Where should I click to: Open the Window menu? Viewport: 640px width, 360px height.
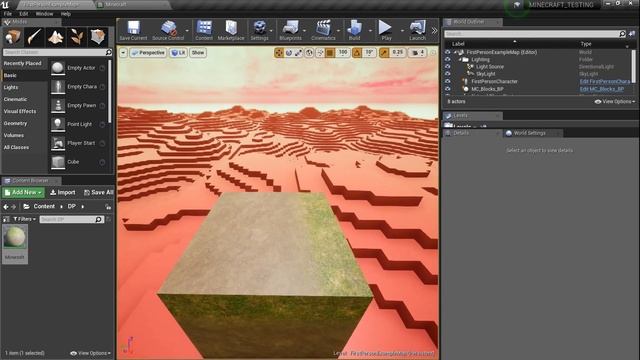[x=44, y=14]
